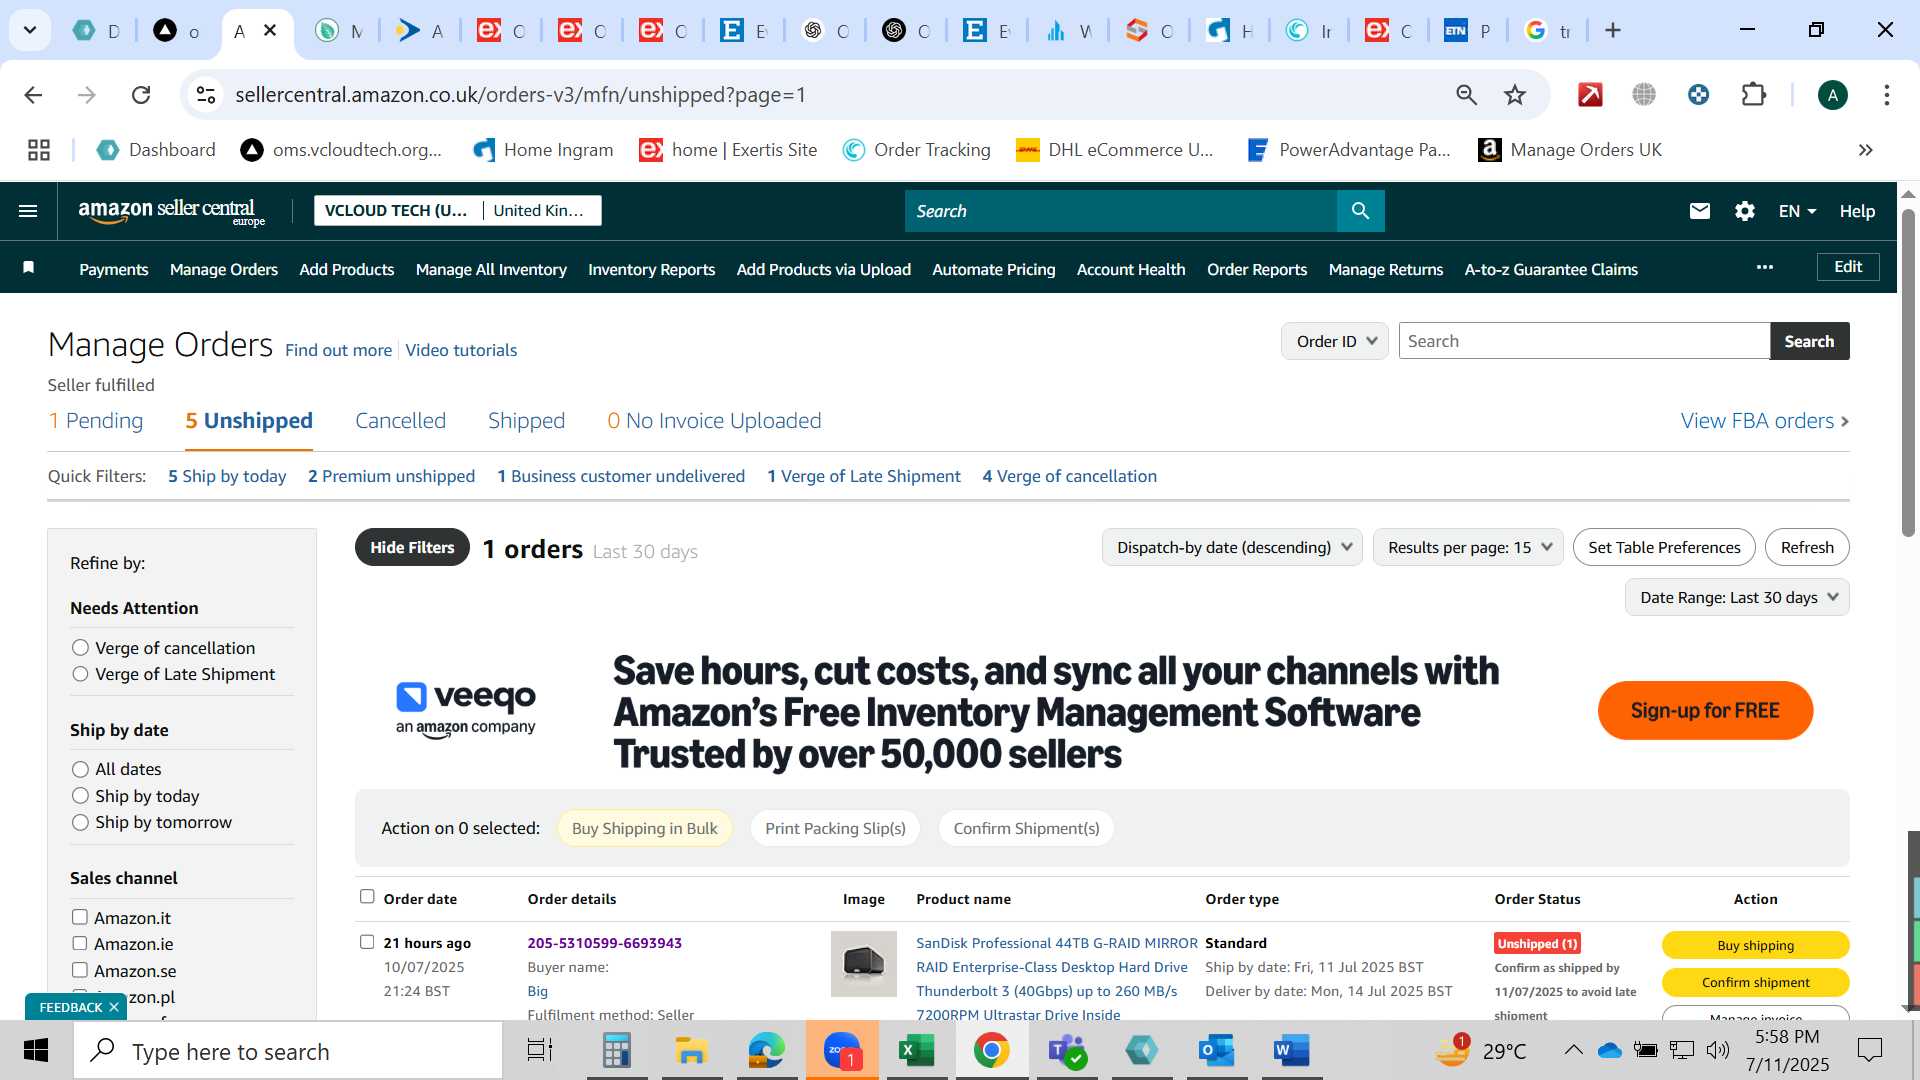Open the Chrome profile avatar A
This screenshot has height=1080, width=1920.
1832,95
